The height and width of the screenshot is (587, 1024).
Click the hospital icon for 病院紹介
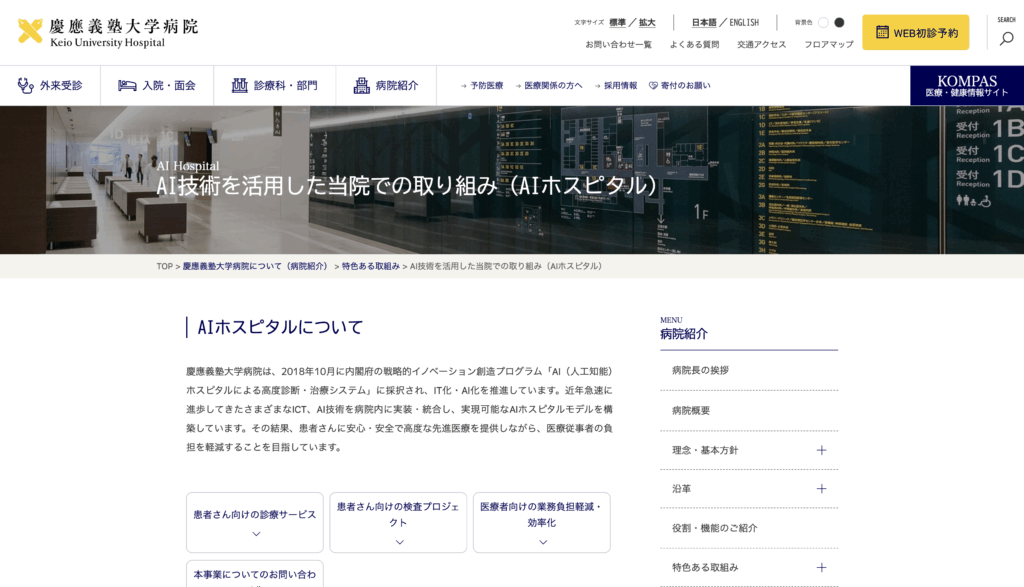pos(362,86)
